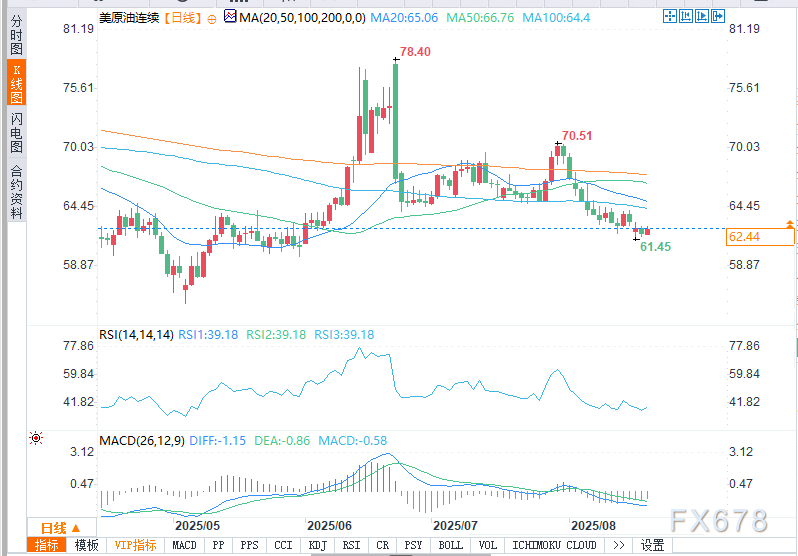
Task: Switch to 分时图 side tab
Action: pyautogui.click(x=16, y=40)
